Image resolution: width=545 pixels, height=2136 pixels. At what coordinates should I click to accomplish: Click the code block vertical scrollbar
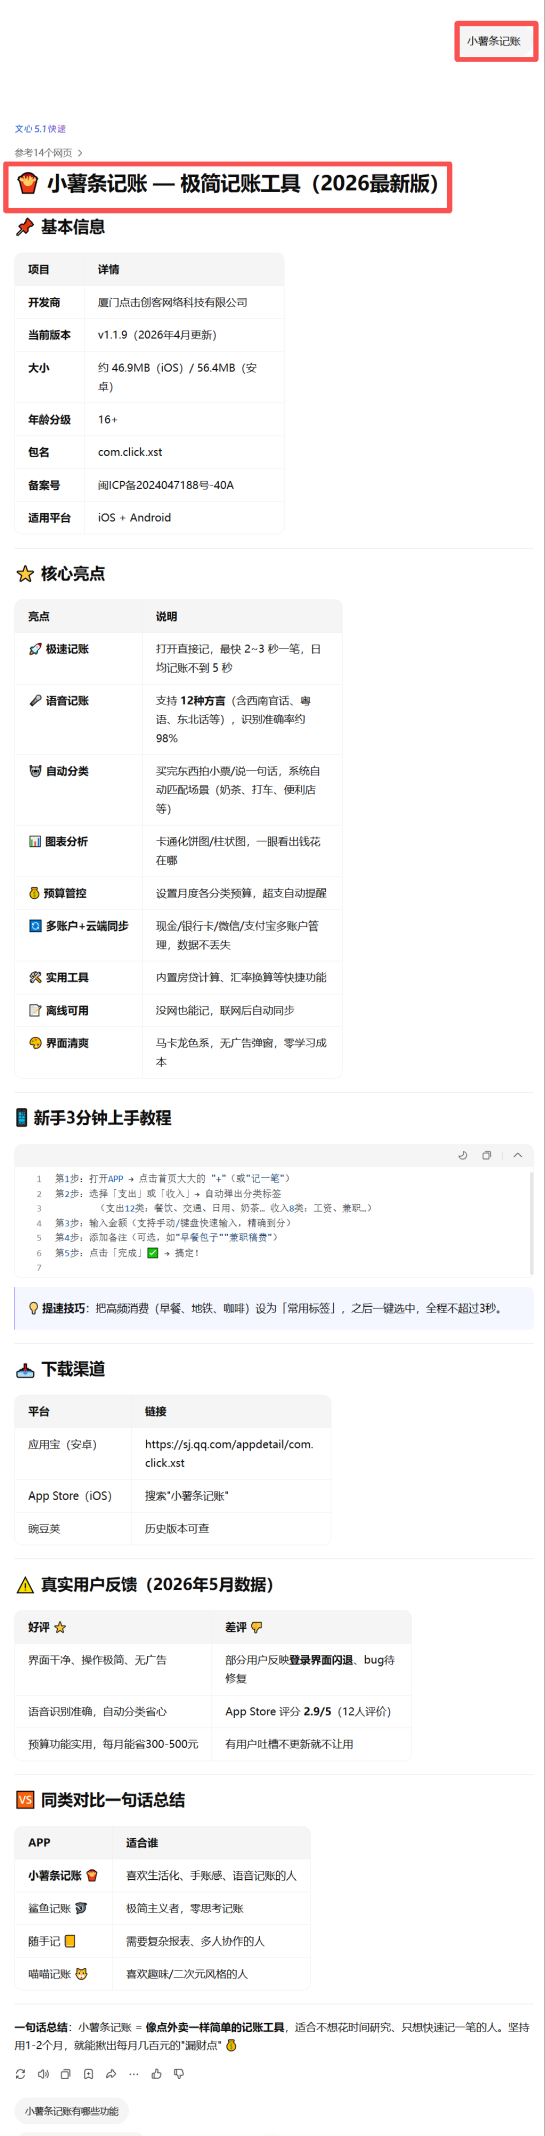[531, 1223]
